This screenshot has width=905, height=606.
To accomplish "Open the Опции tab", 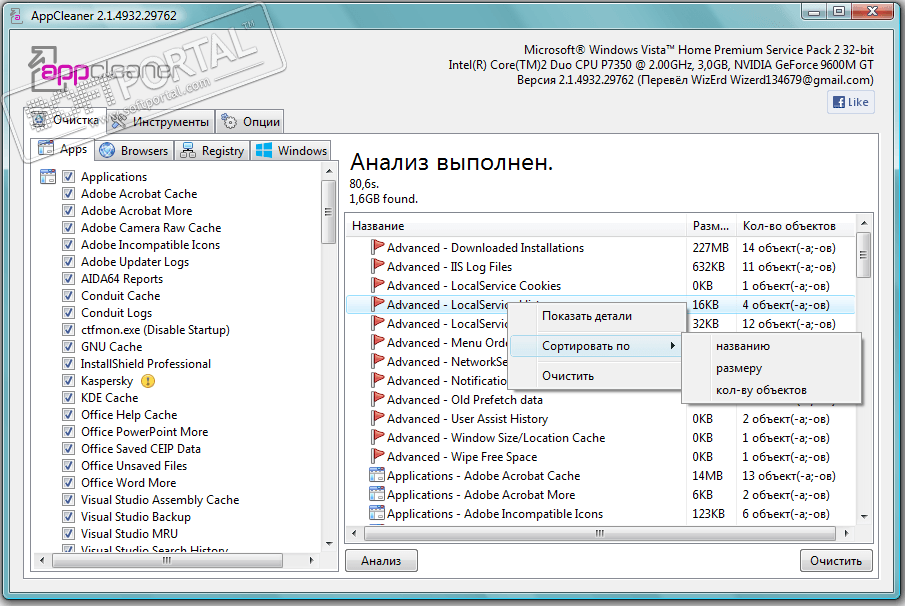I will tap(250, 122).
